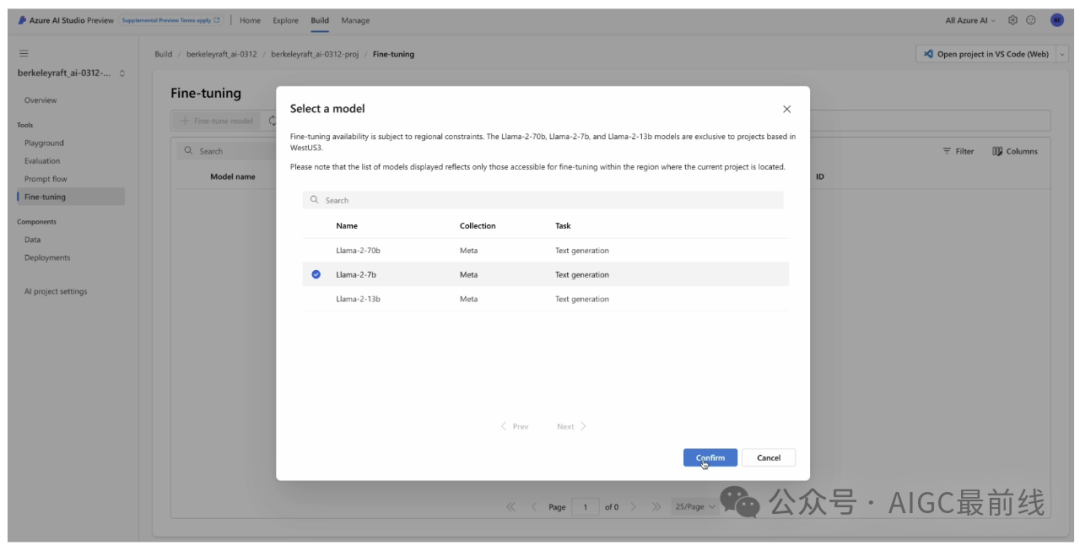Open the user account avatar
Screen dimensions: 1080x546
point(1056,20)
